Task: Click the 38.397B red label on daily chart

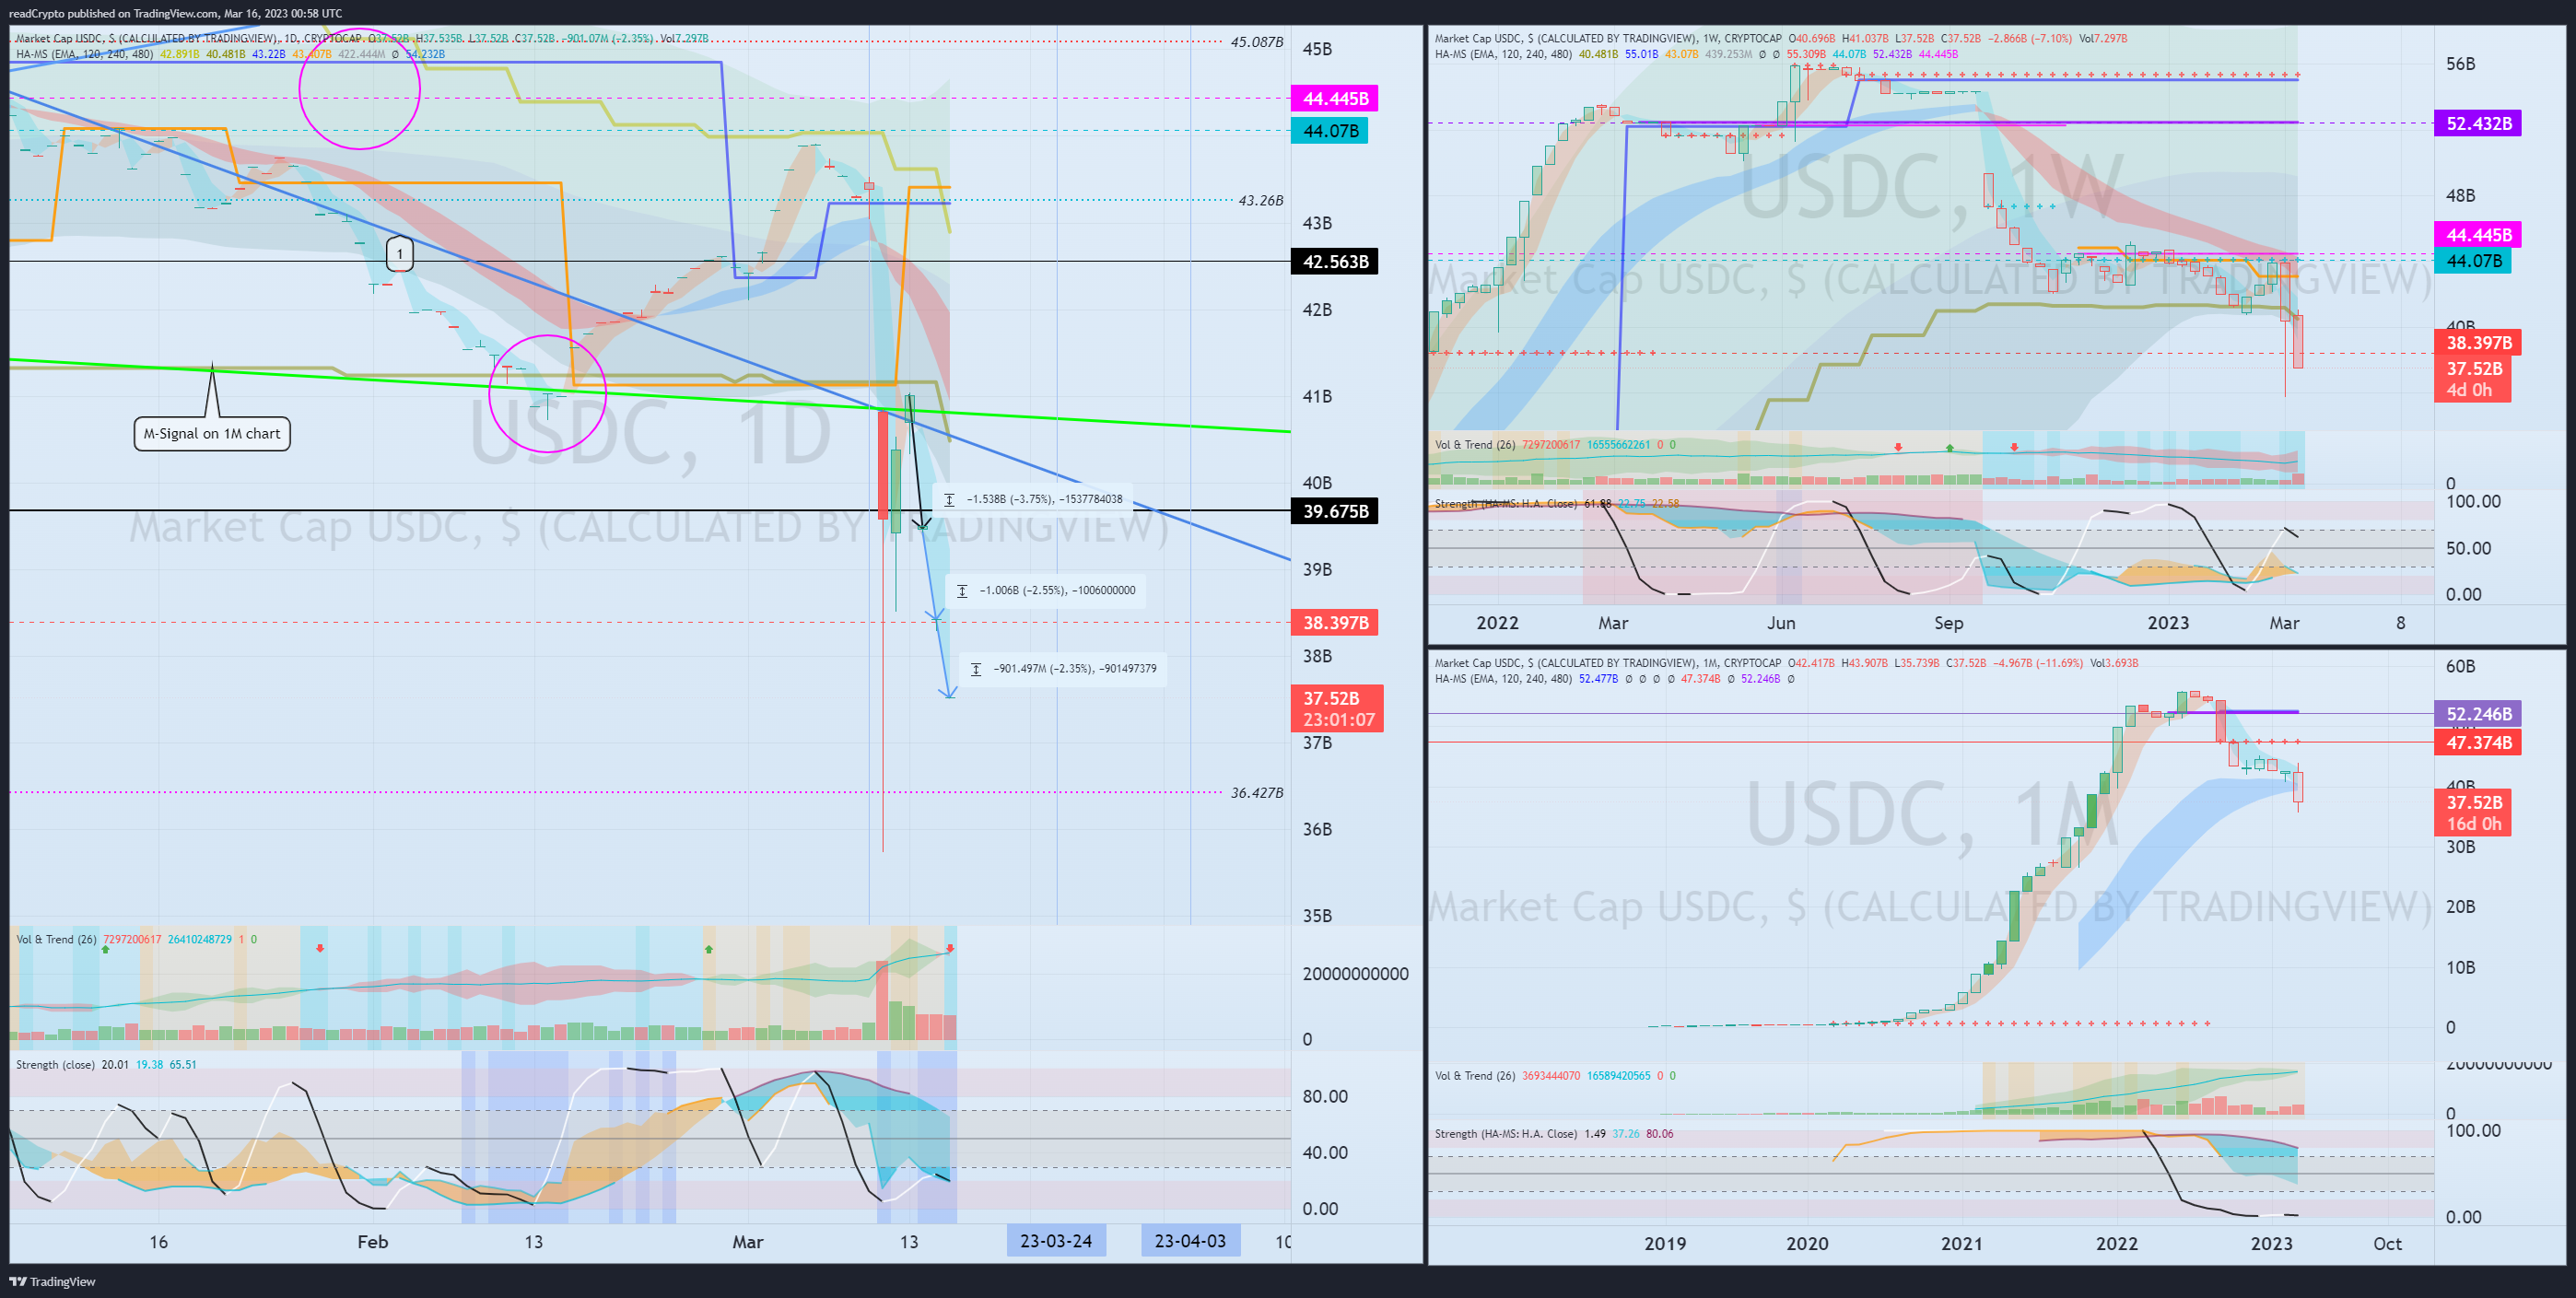Action: [x=1335, y=622]
